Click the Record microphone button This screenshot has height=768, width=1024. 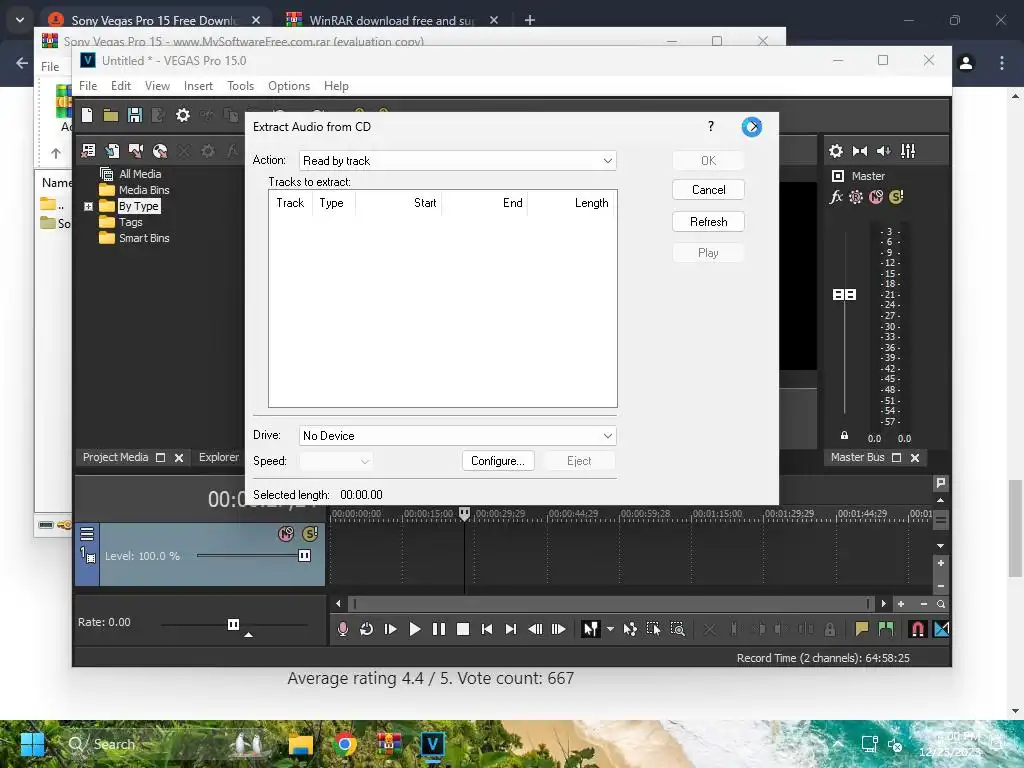coord(343,629)
